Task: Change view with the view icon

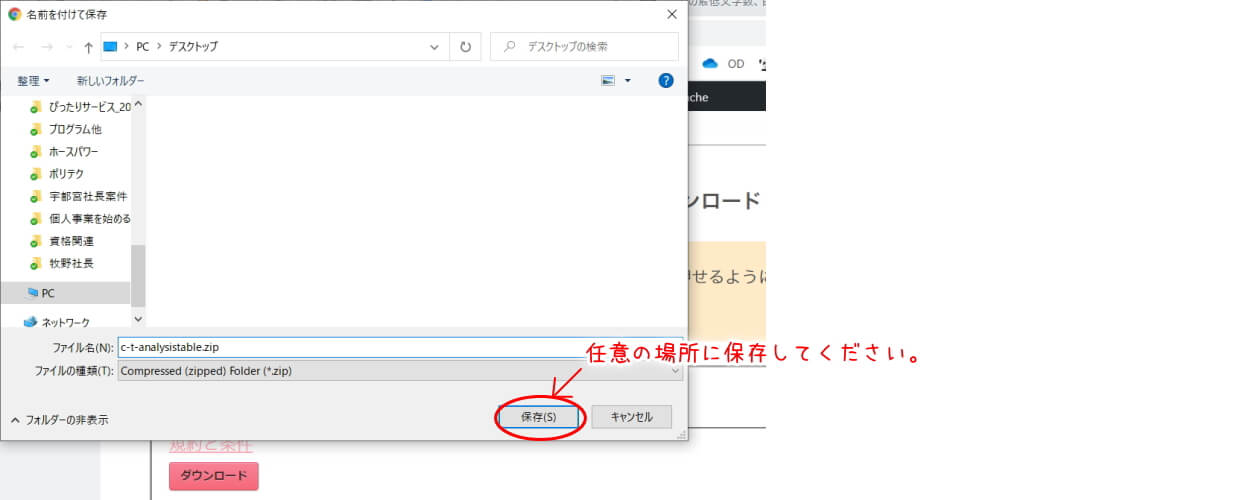Action: click(607, 80)
